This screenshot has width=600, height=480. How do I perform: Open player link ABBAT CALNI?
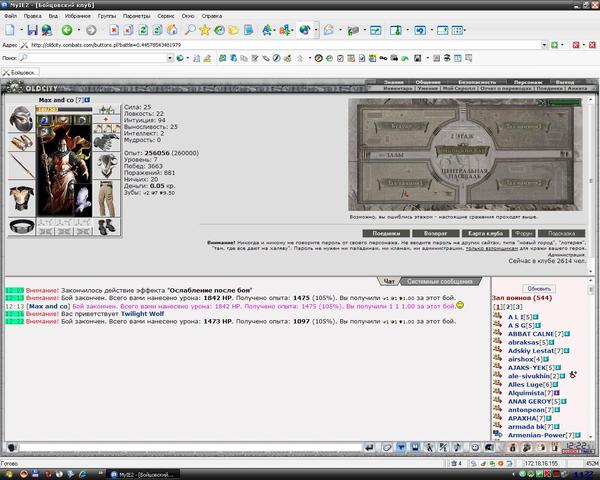[530, 334]
